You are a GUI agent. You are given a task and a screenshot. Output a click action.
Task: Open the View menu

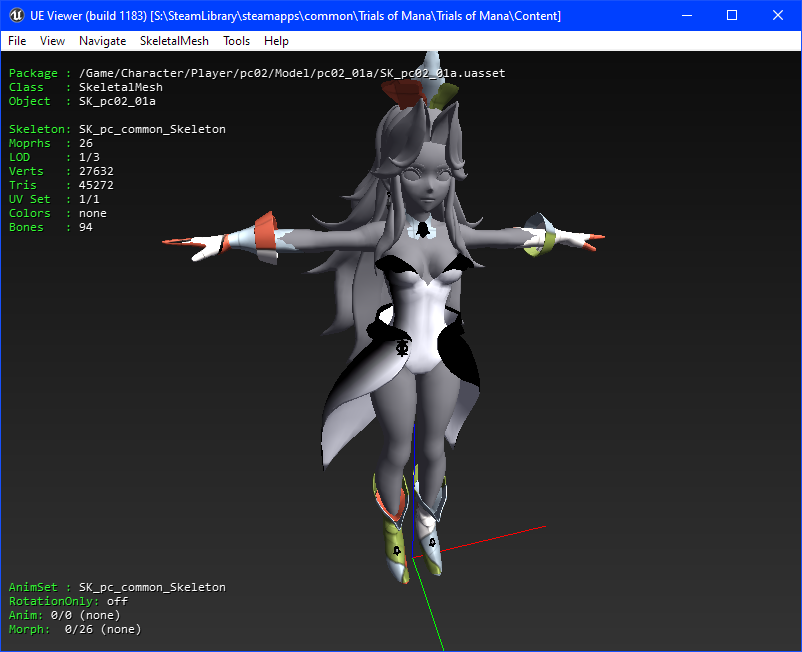[52, 41]
